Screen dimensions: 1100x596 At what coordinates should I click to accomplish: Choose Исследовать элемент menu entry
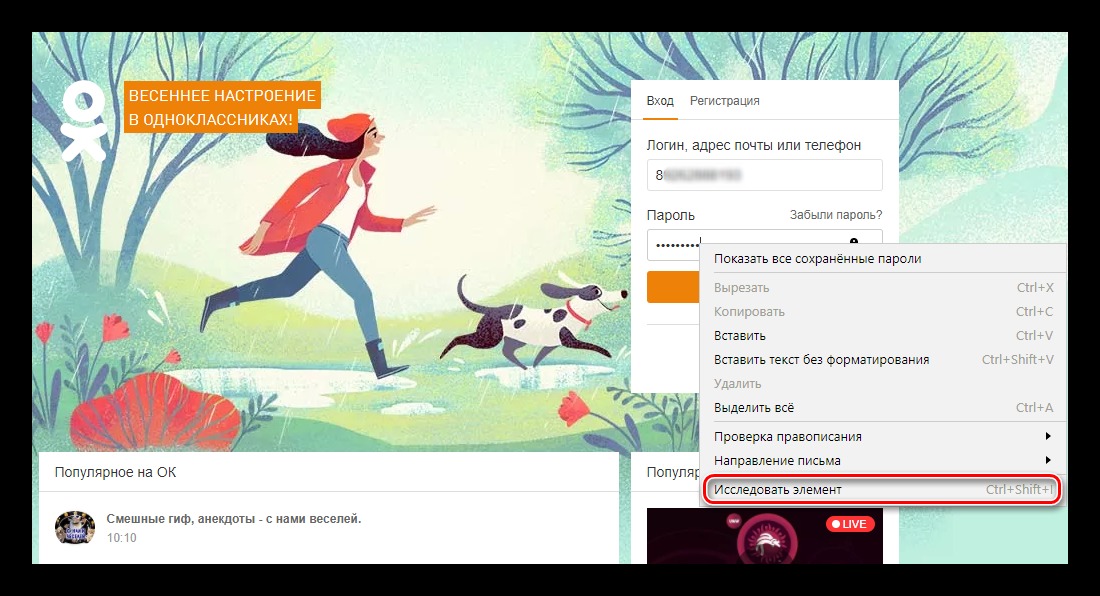tap(883, 489)
